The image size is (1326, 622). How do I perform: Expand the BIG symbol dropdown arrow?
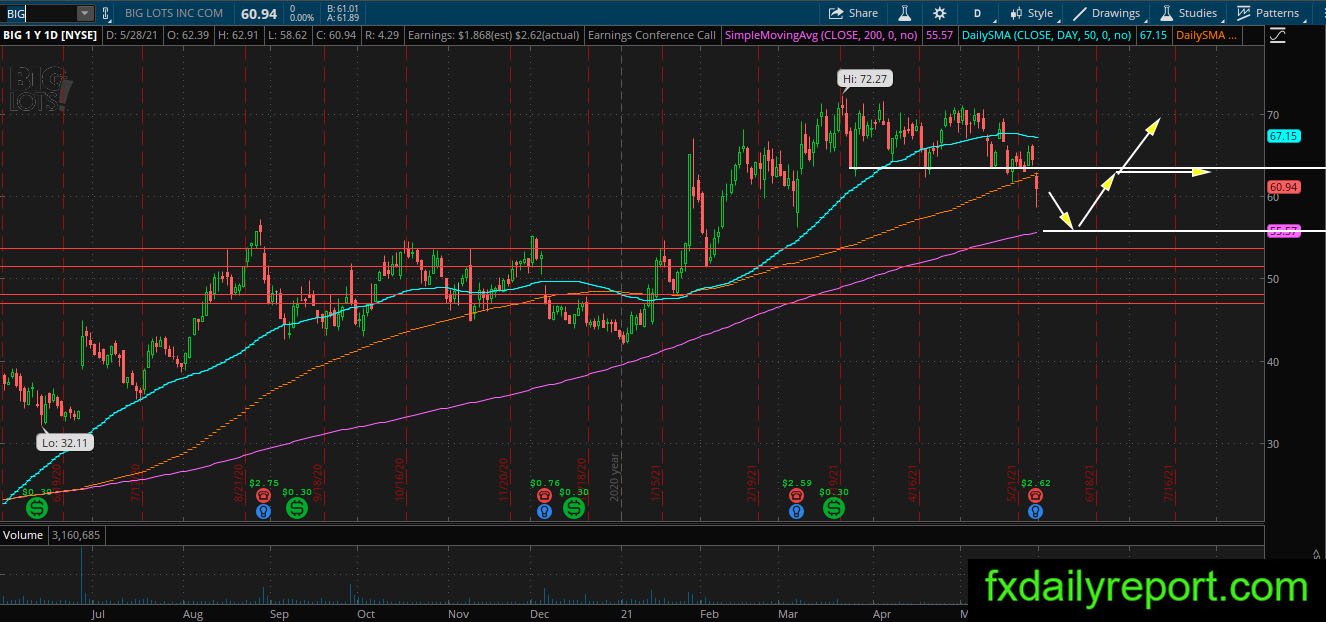84,13
